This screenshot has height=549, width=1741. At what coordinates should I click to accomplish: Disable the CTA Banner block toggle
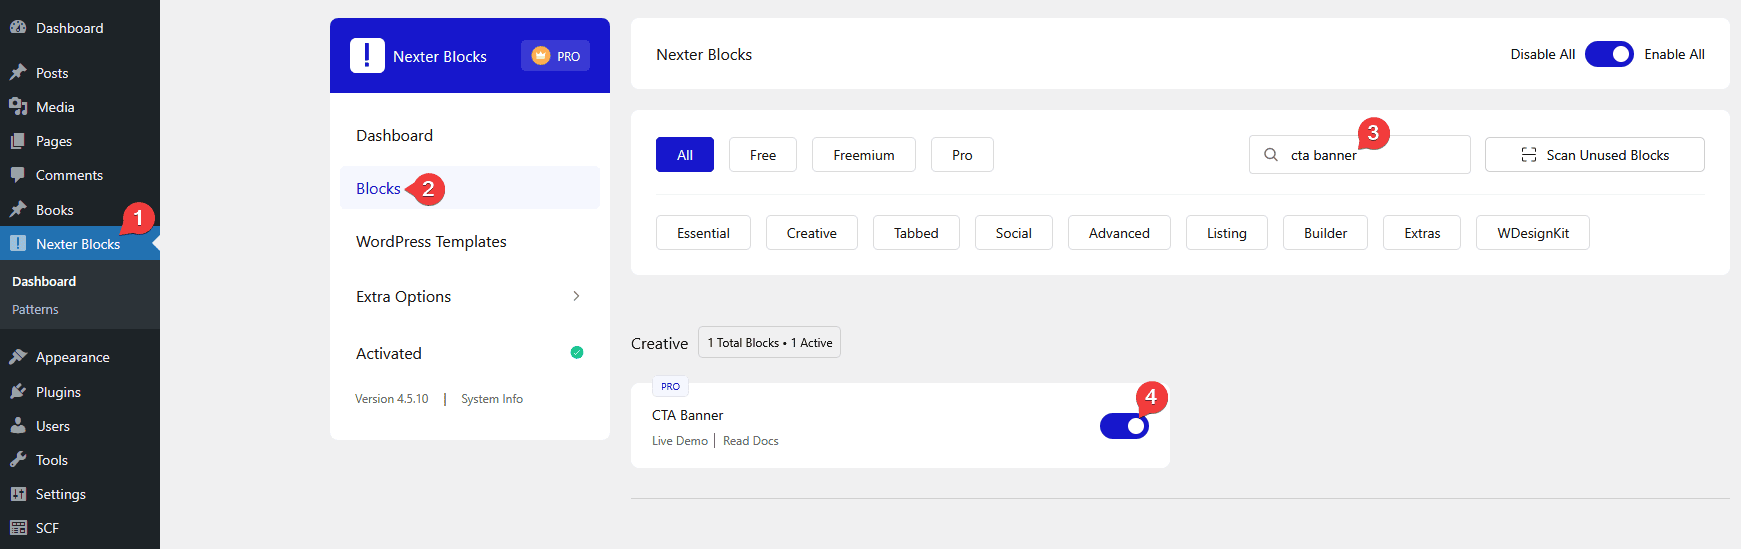(x=1124, y=426)
